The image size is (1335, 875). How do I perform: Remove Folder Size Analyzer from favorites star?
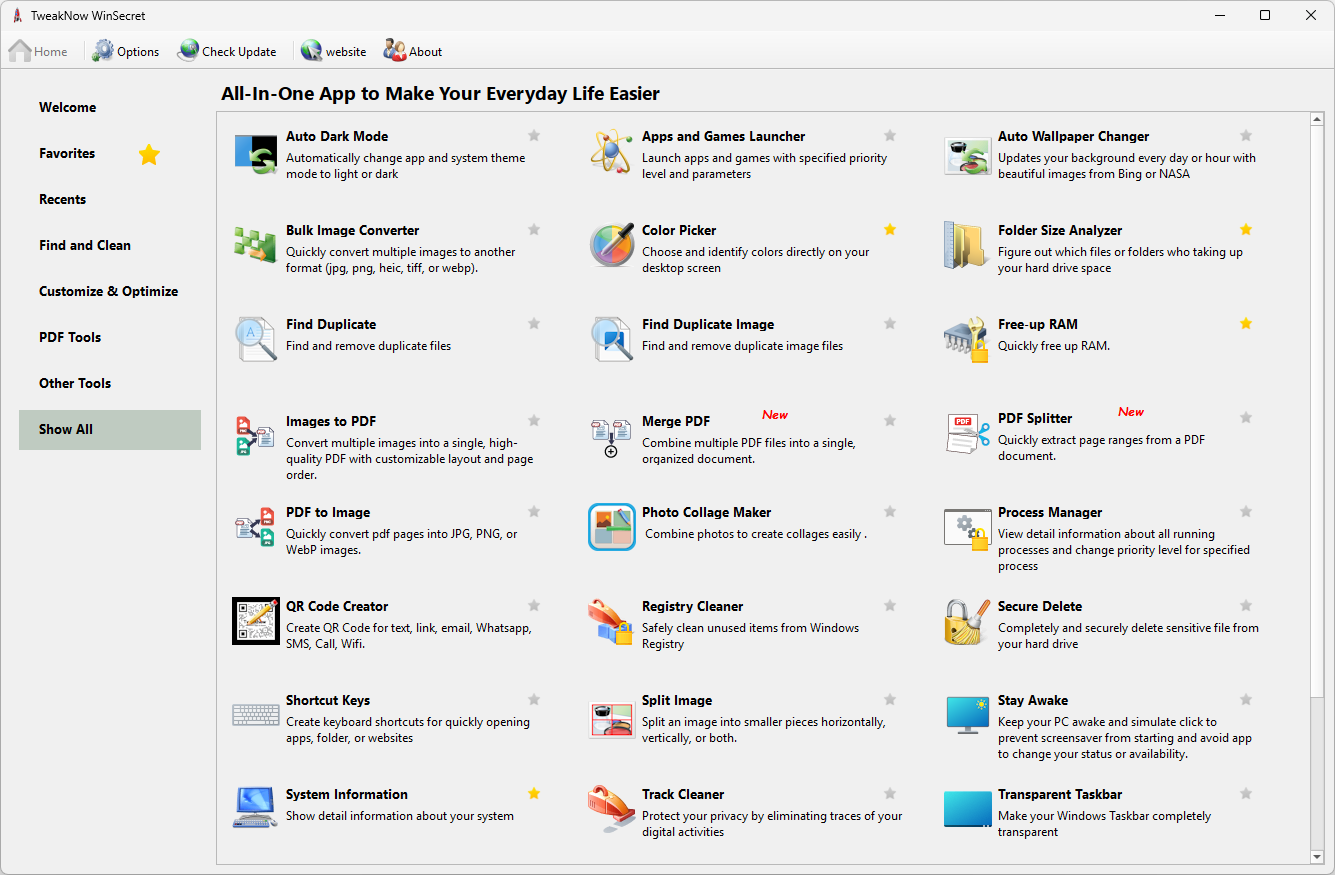point(1246,230)
